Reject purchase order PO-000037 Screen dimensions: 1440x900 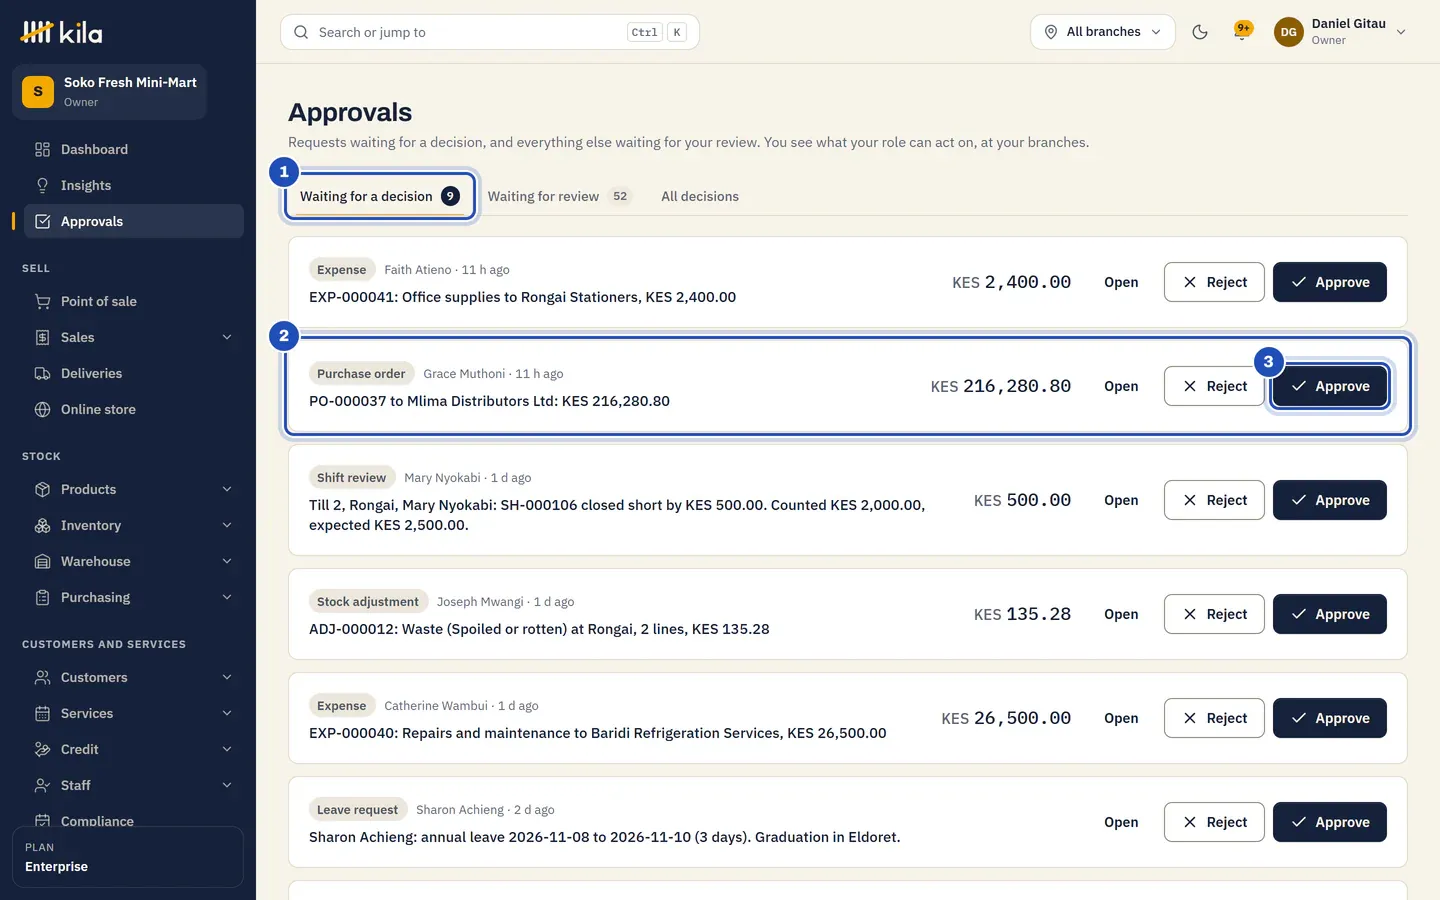coord(1214,386)
